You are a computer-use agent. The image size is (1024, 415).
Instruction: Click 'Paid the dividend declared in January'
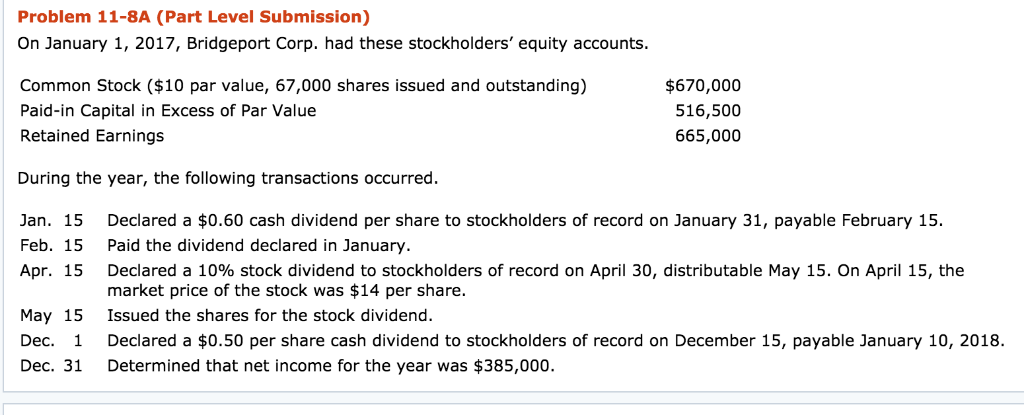[258, 245]
